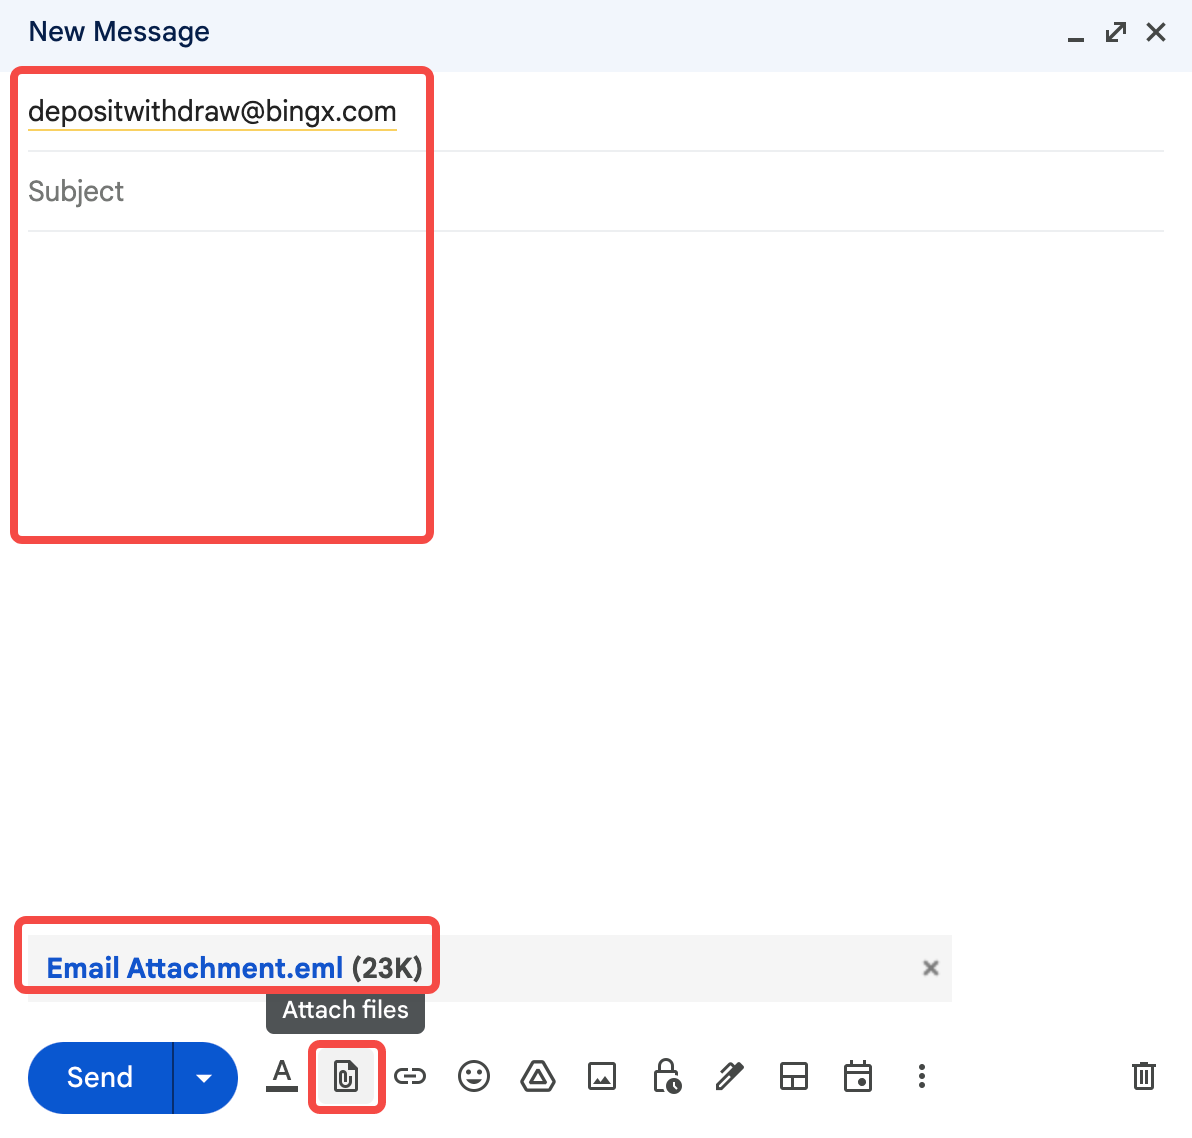Insert a link using the chain icon
The width and height of the screenshot is (1192, 1138).
pos(410,1077)
